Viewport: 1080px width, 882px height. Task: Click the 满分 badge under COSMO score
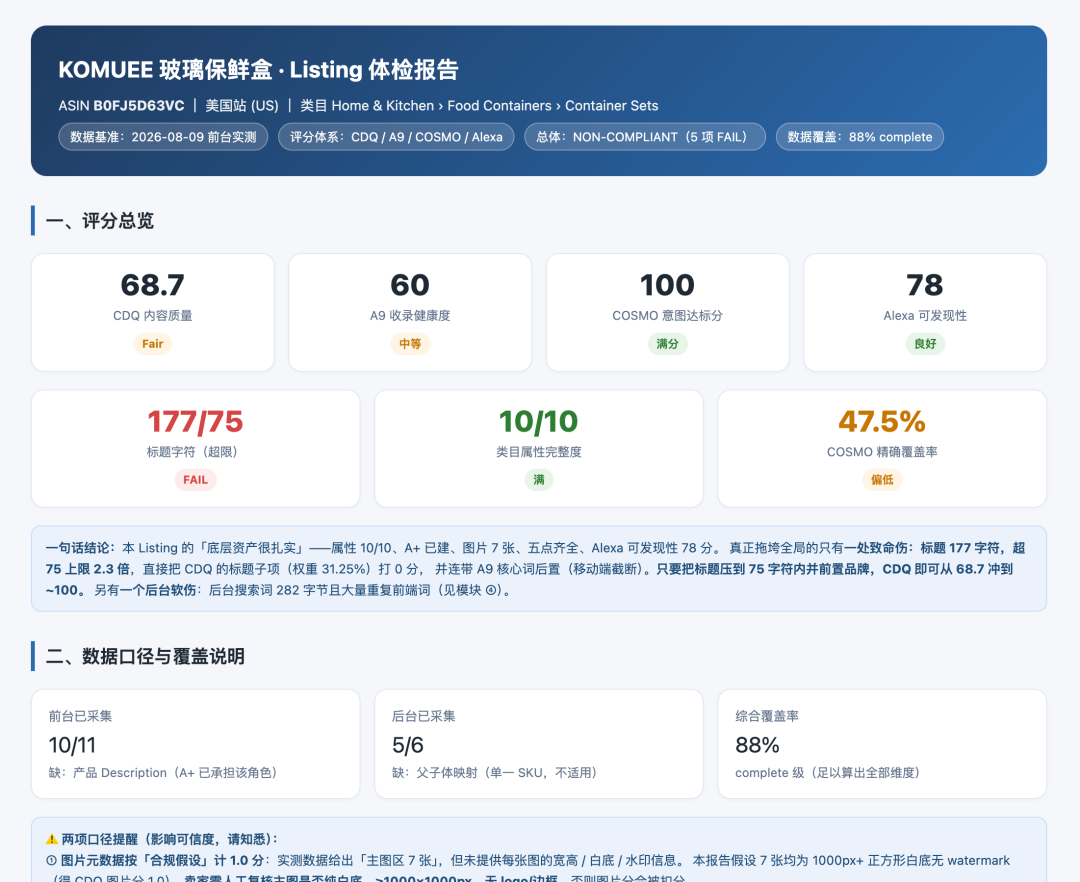[667, 344]
